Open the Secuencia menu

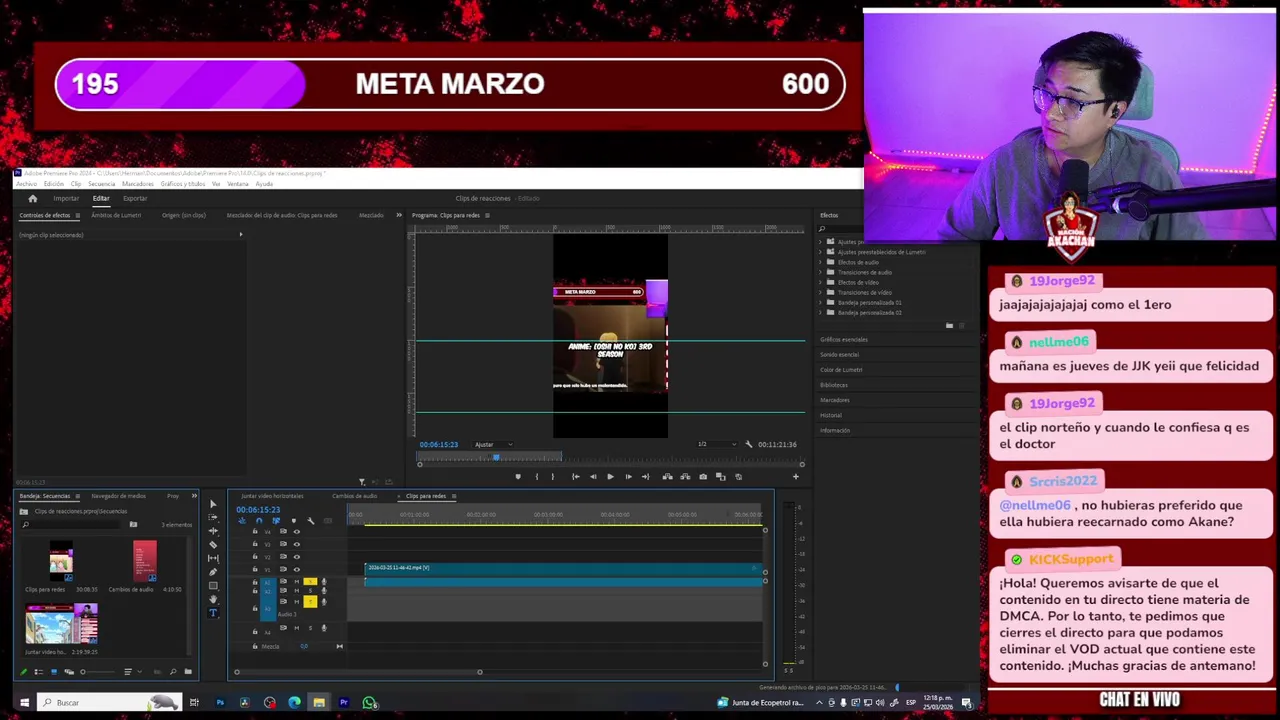101,184
